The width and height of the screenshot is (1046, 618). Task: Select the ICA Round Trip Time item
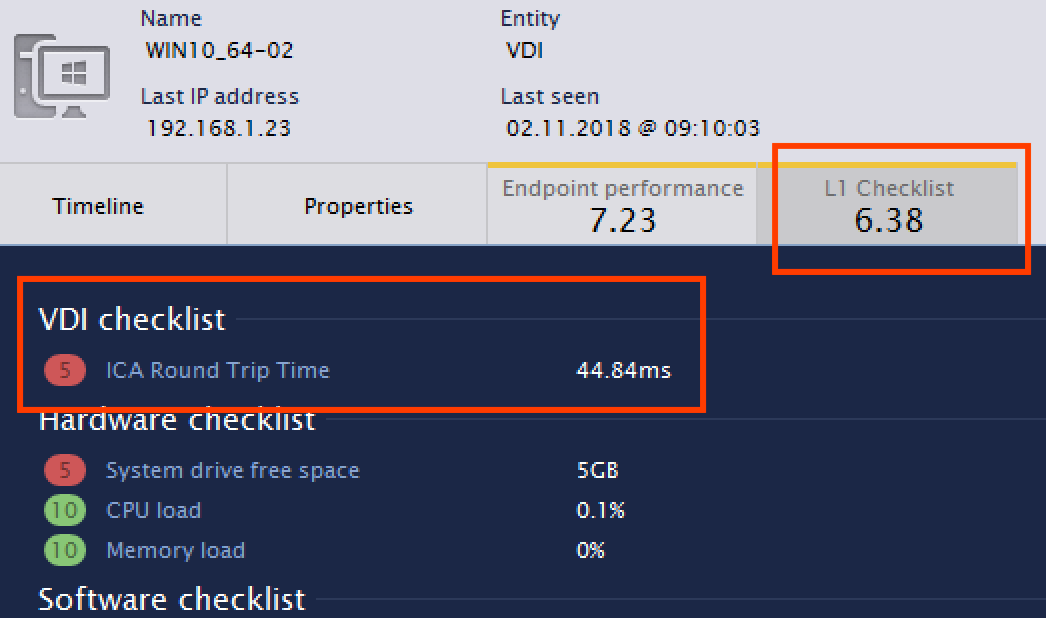[x=217, y=371]
